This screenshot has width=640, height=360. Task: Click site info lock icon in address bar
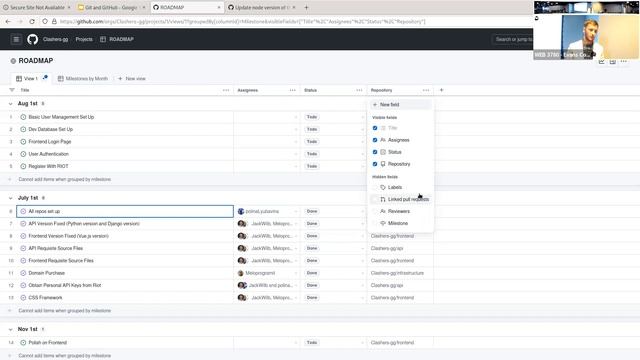[54, 21]
